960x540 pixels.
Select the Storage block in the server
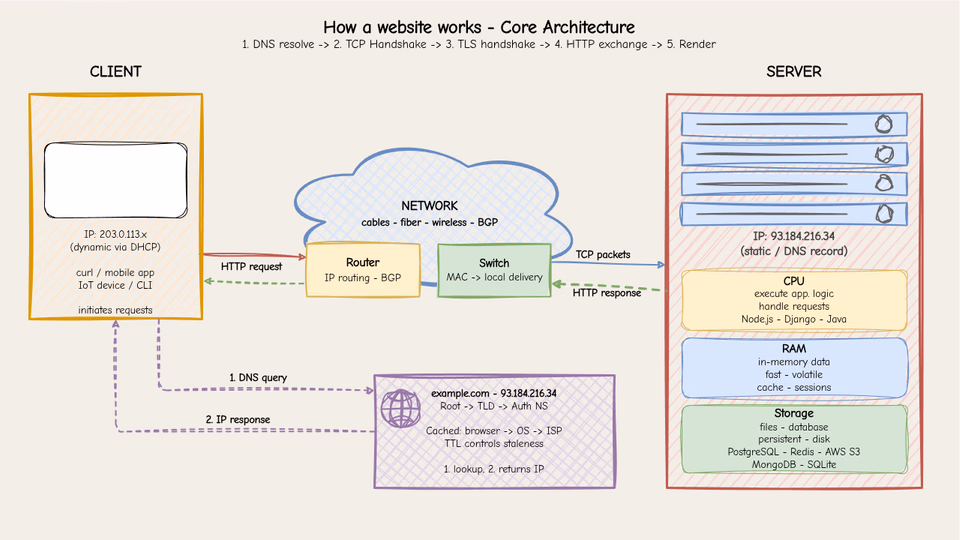click(794, 438)
